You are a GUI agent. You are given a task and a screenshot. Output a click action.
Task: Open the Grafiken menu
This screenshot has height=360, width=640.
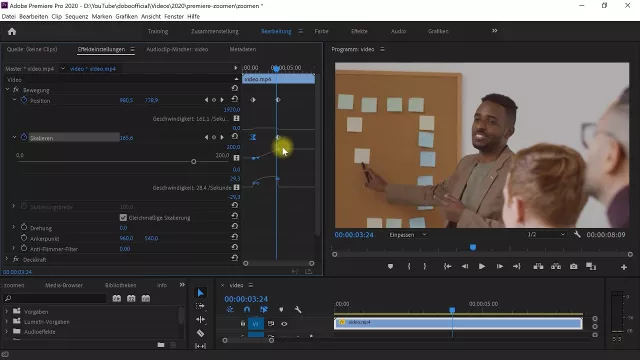click(127, 16)
